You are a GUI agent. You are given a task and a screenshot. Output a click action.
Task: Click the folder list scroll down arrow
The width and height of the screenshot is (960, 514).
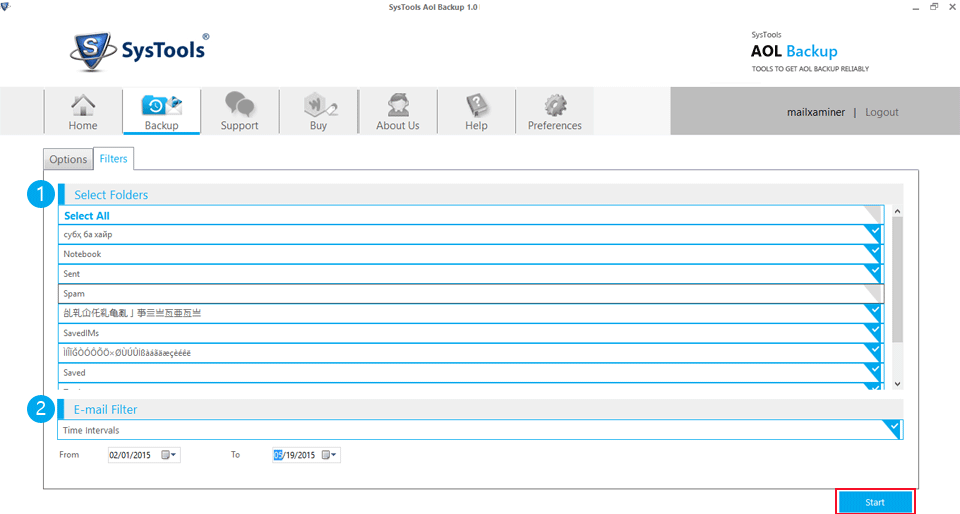pos(897,384)
